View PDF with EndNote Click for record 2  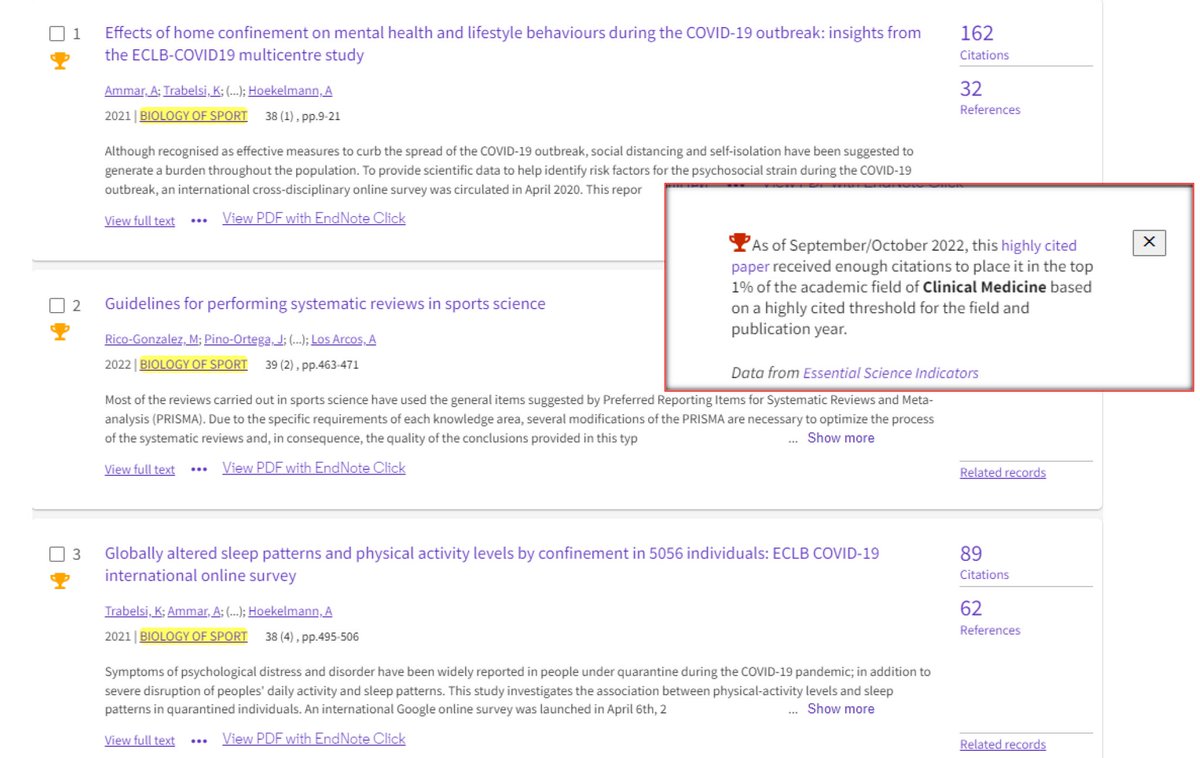[x=314, y=468]
